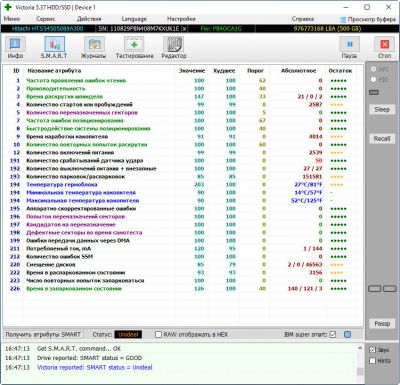
Task: Click the log scrollbar up arrow
Action: pos(360,348)
